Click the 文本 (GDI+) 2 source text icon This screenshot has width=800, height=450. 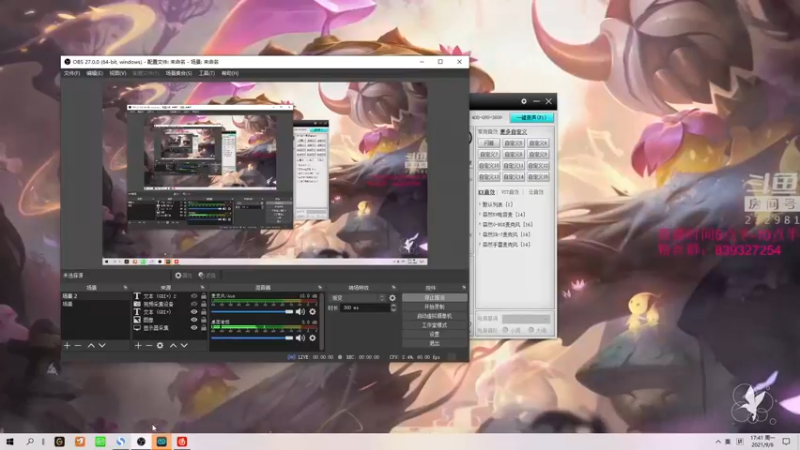[137, 296]
